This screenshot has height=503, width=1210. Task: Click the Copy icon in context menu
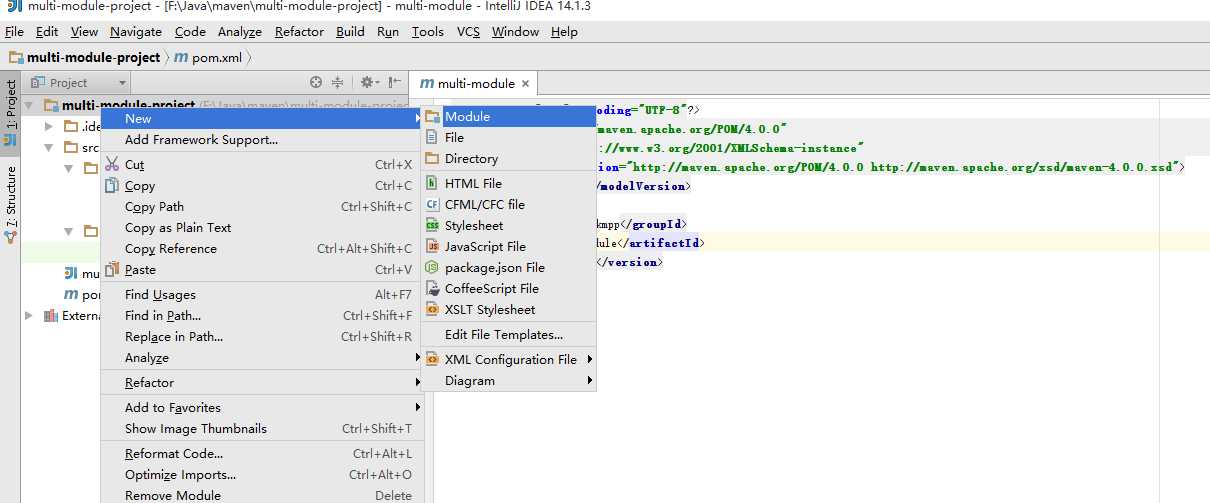point(112,185)
